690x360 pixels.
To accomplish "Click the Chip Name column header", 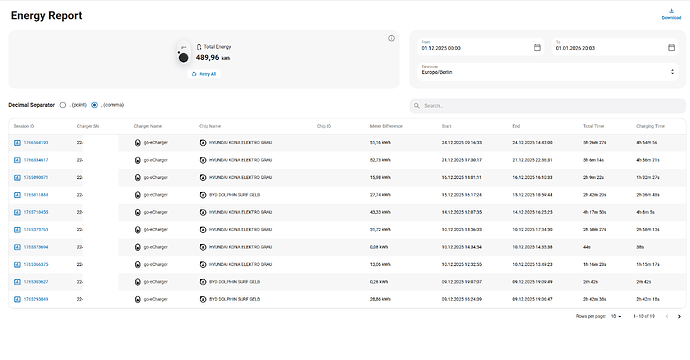I will point(210,126).
